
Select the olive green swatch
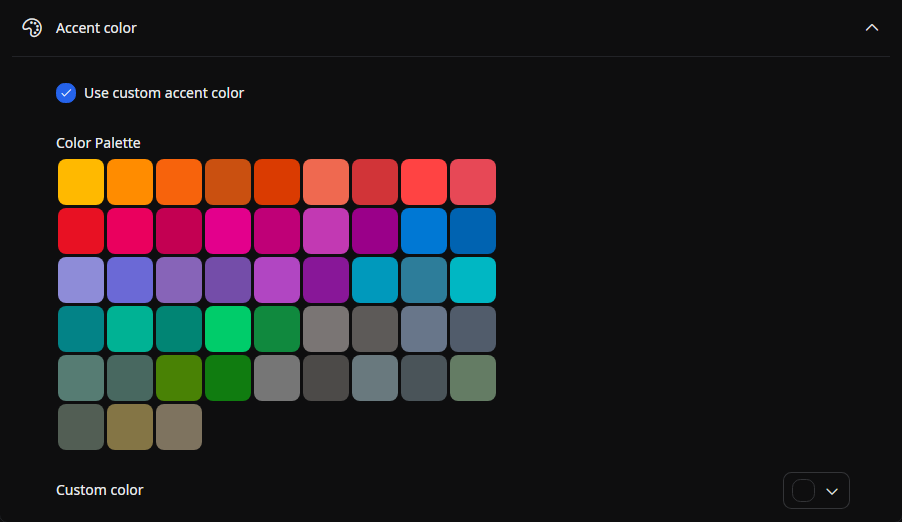[x=179, y=378]
